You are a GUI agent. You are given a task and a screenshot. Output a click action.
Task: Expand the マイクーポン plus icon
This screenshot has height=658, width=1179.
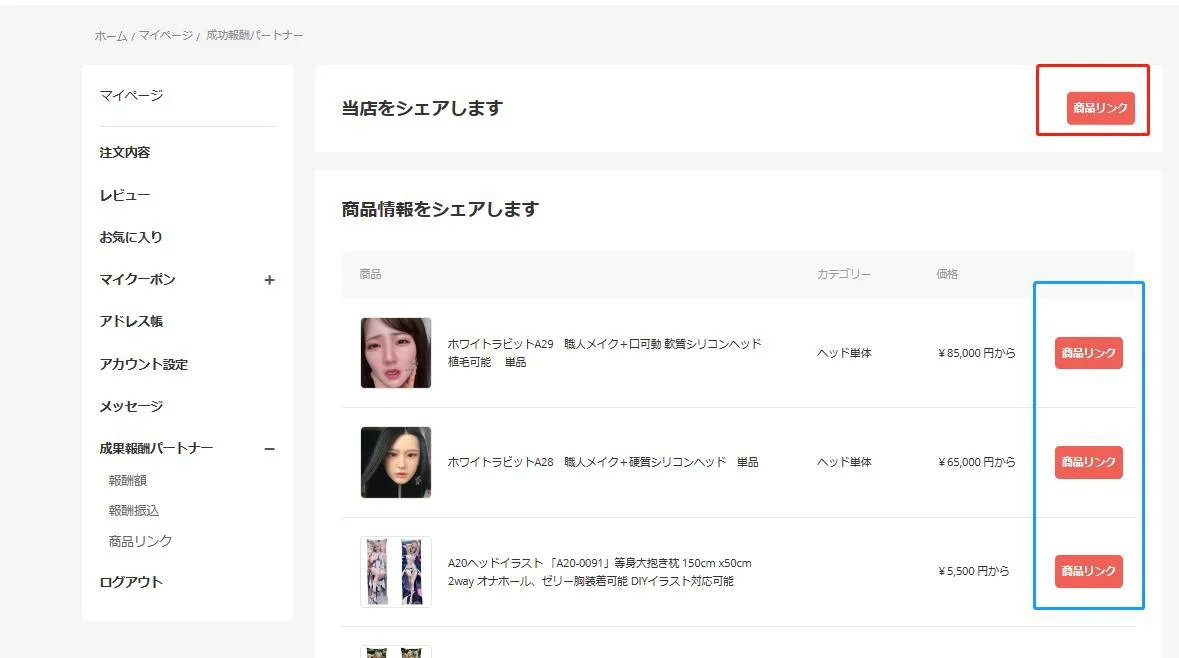click(269, 280)
